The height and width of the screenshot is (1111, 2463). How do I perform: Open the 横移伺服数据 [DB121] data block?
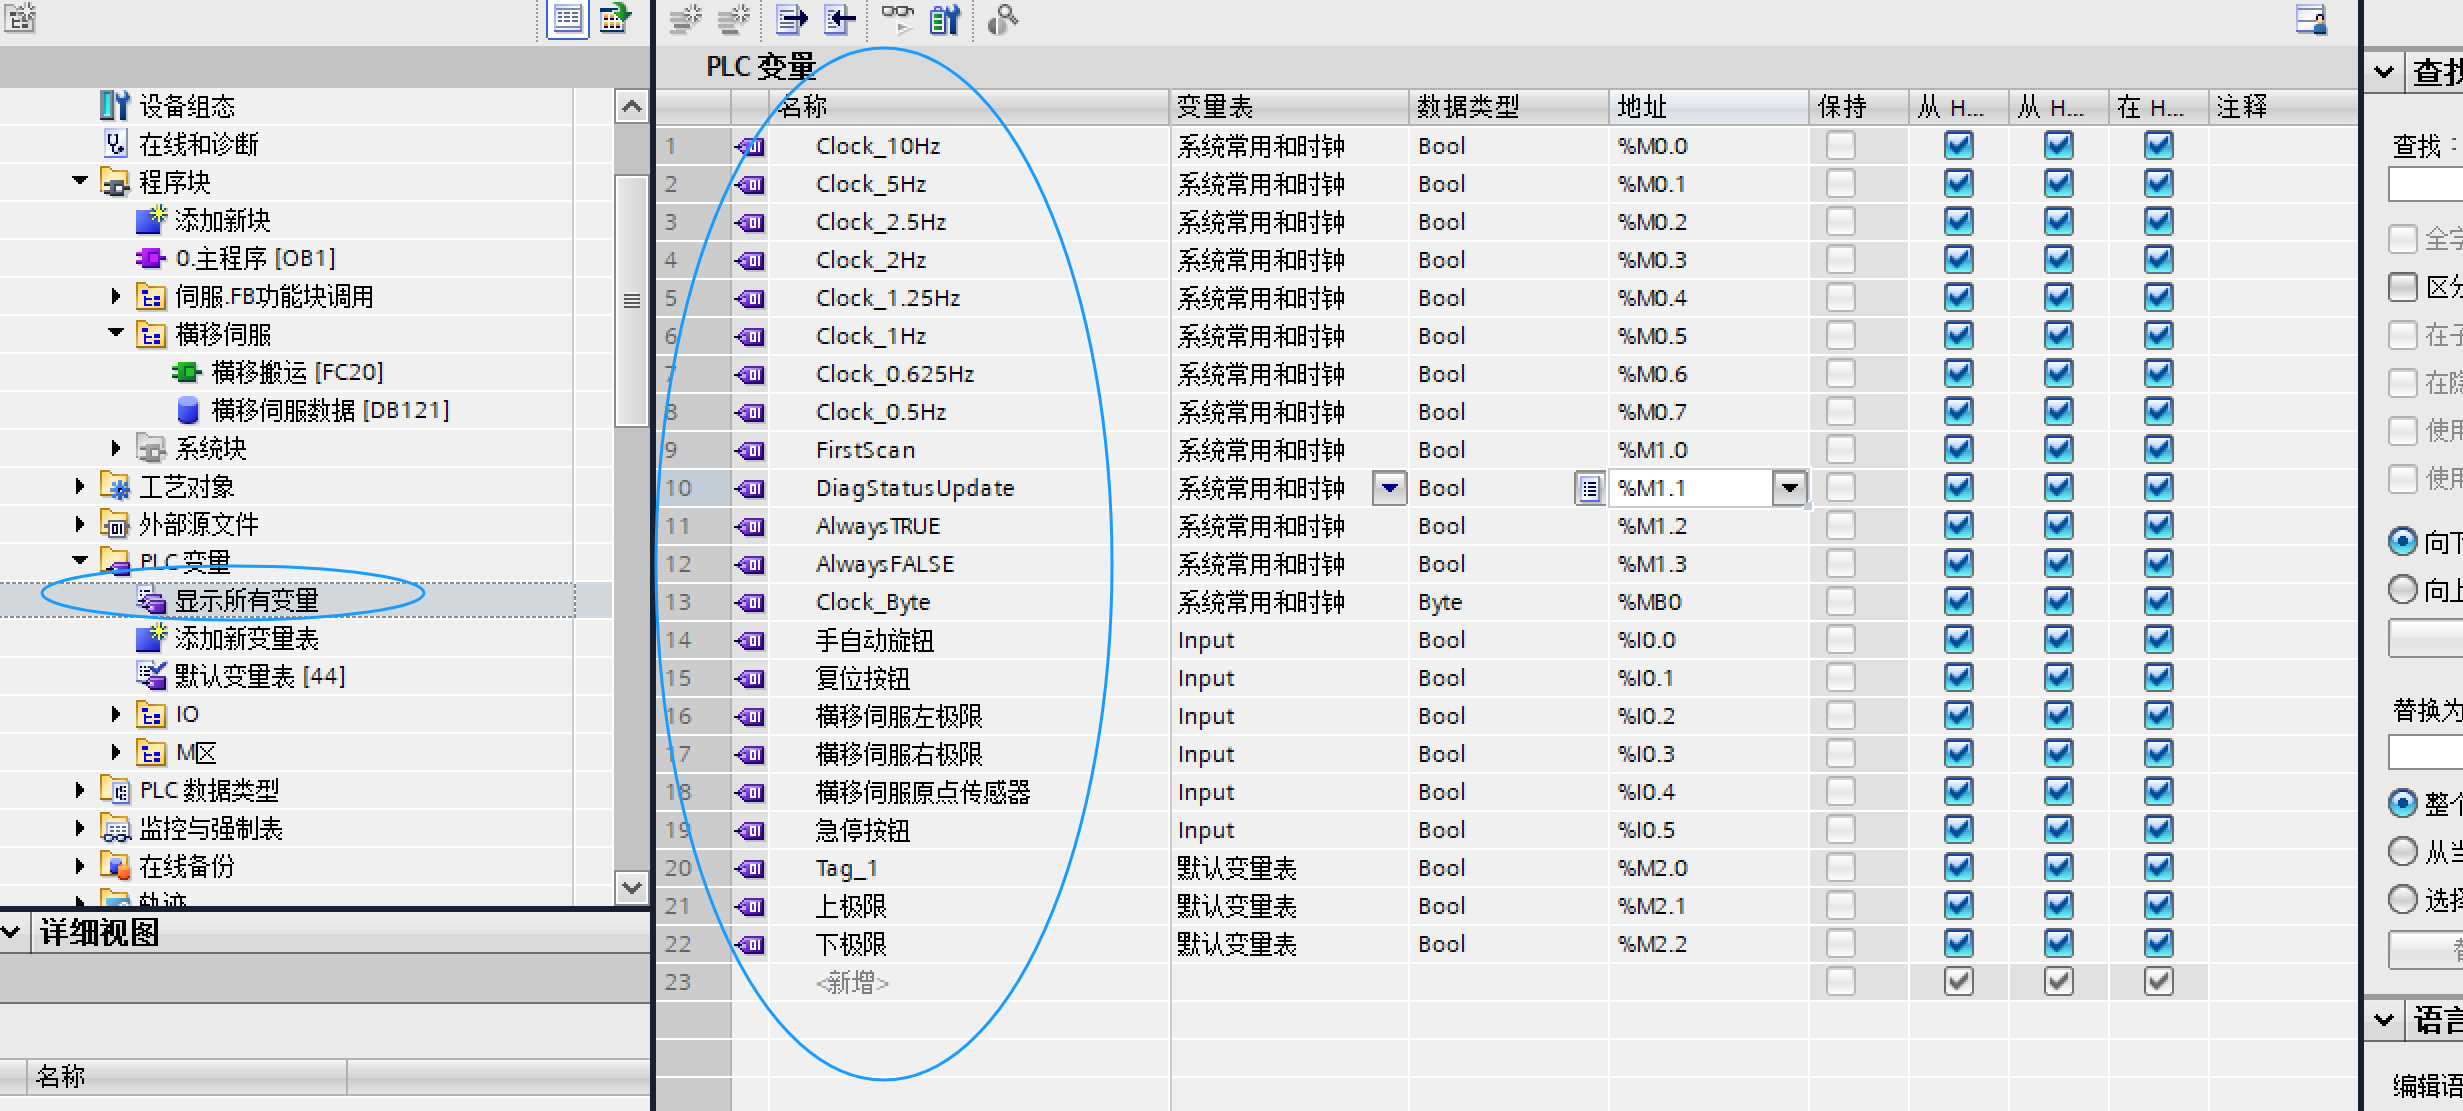pos(330,411)
